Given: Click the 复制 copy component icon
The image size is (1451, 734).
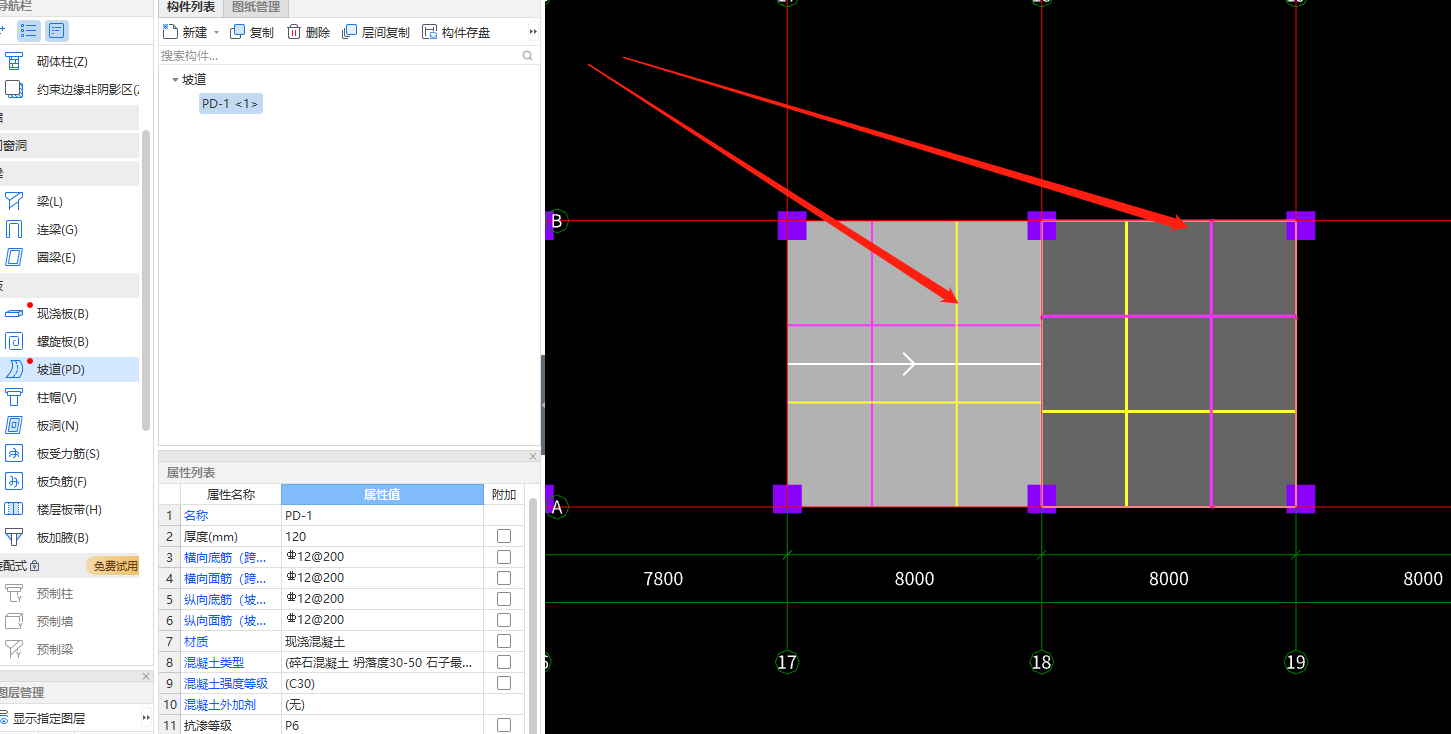Looking at the screenshot, I should pos(237,32).
